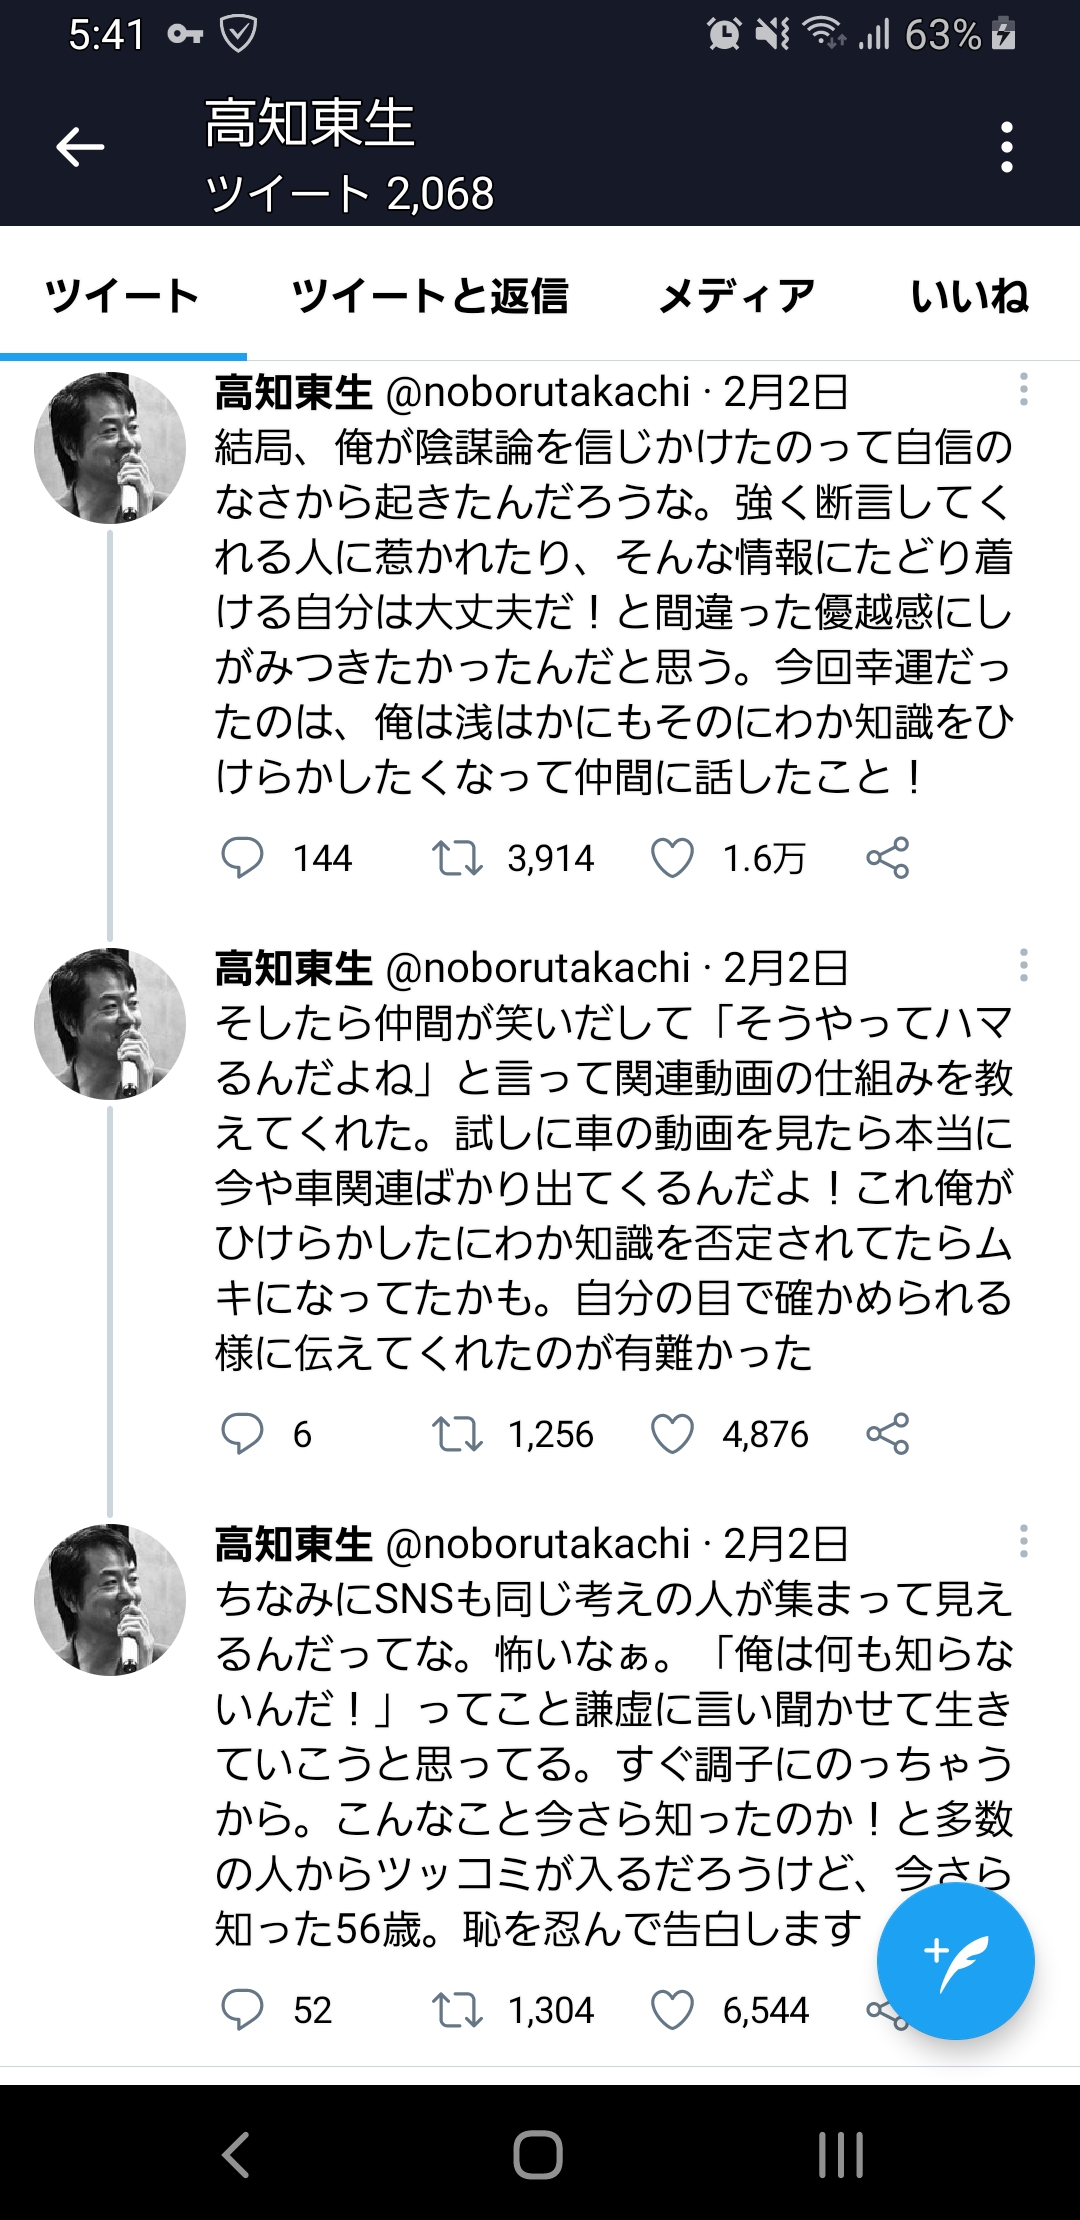1080x2220 pixels.
Task: Like the tweet with 6,544 likes
Action: click(672, 2010)
